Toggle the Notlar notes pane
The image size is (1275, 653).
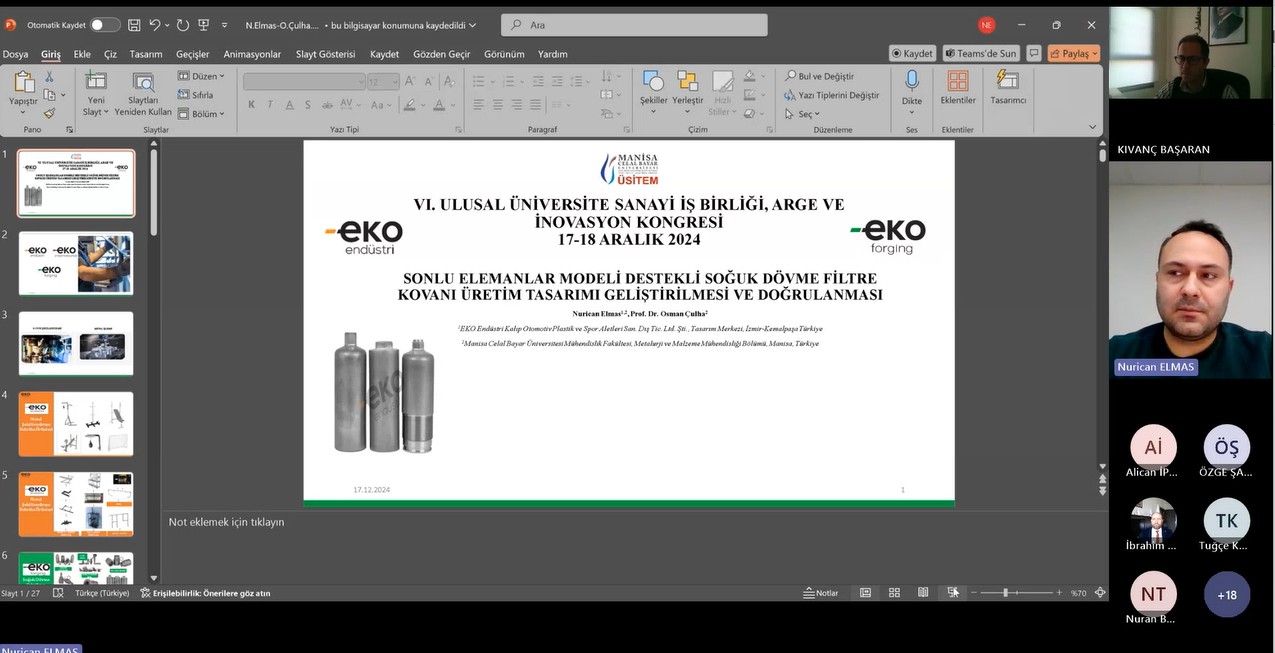pos(821,593)
